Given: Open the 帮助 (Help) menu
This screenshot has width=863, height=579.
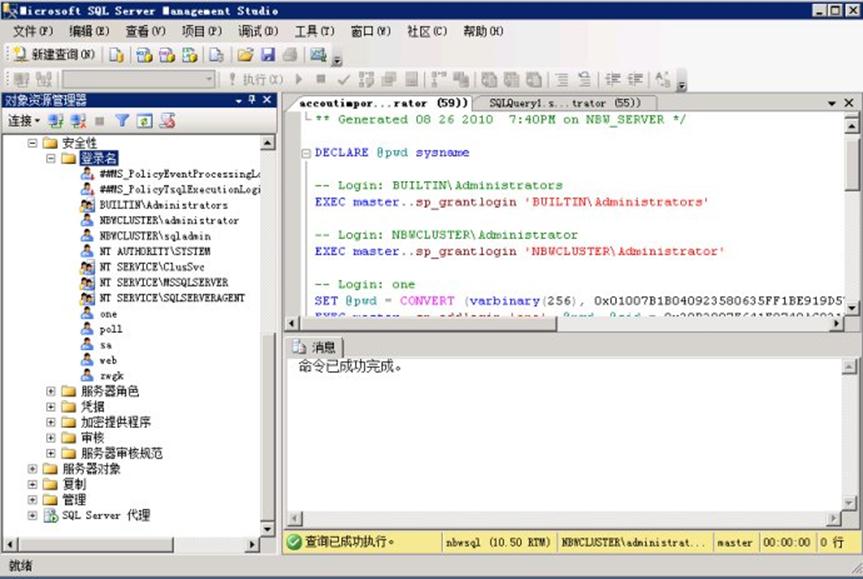Looking at the screenshot, I should pyautogui.click(x=483, y=31).
